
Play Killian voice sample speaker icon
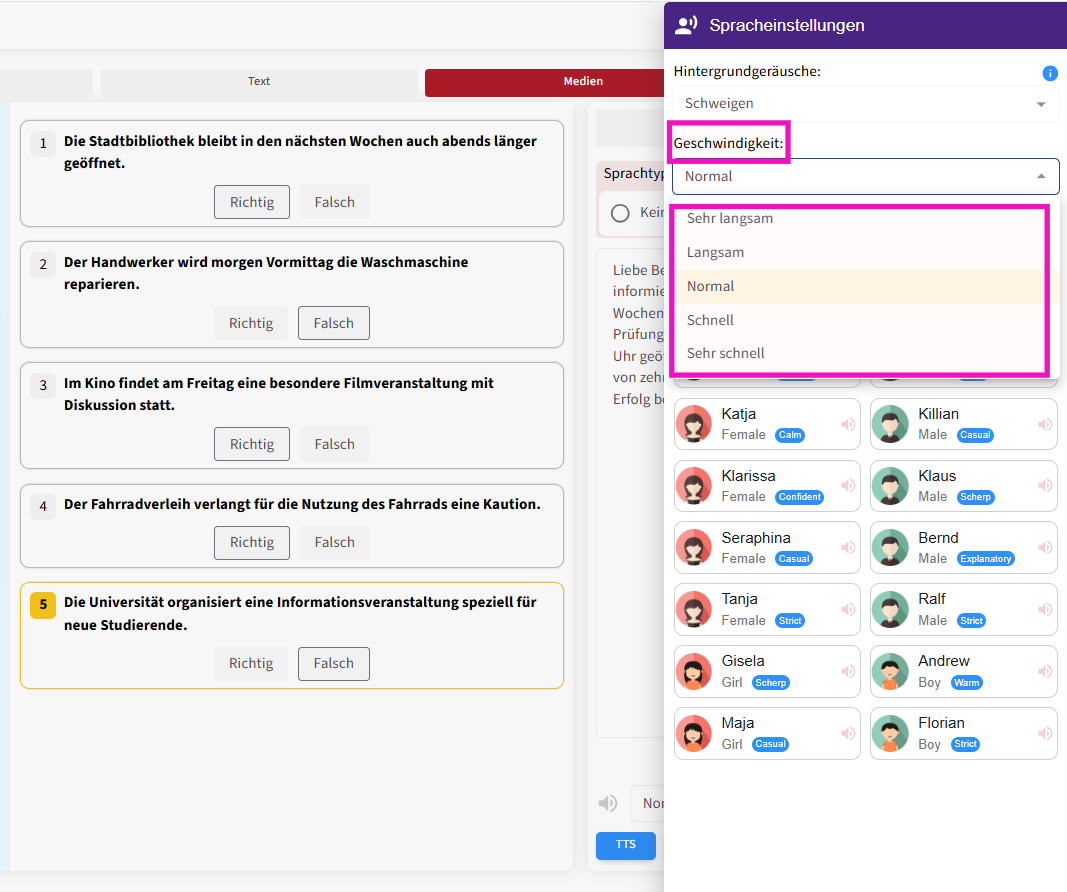tap(1045, 424)
